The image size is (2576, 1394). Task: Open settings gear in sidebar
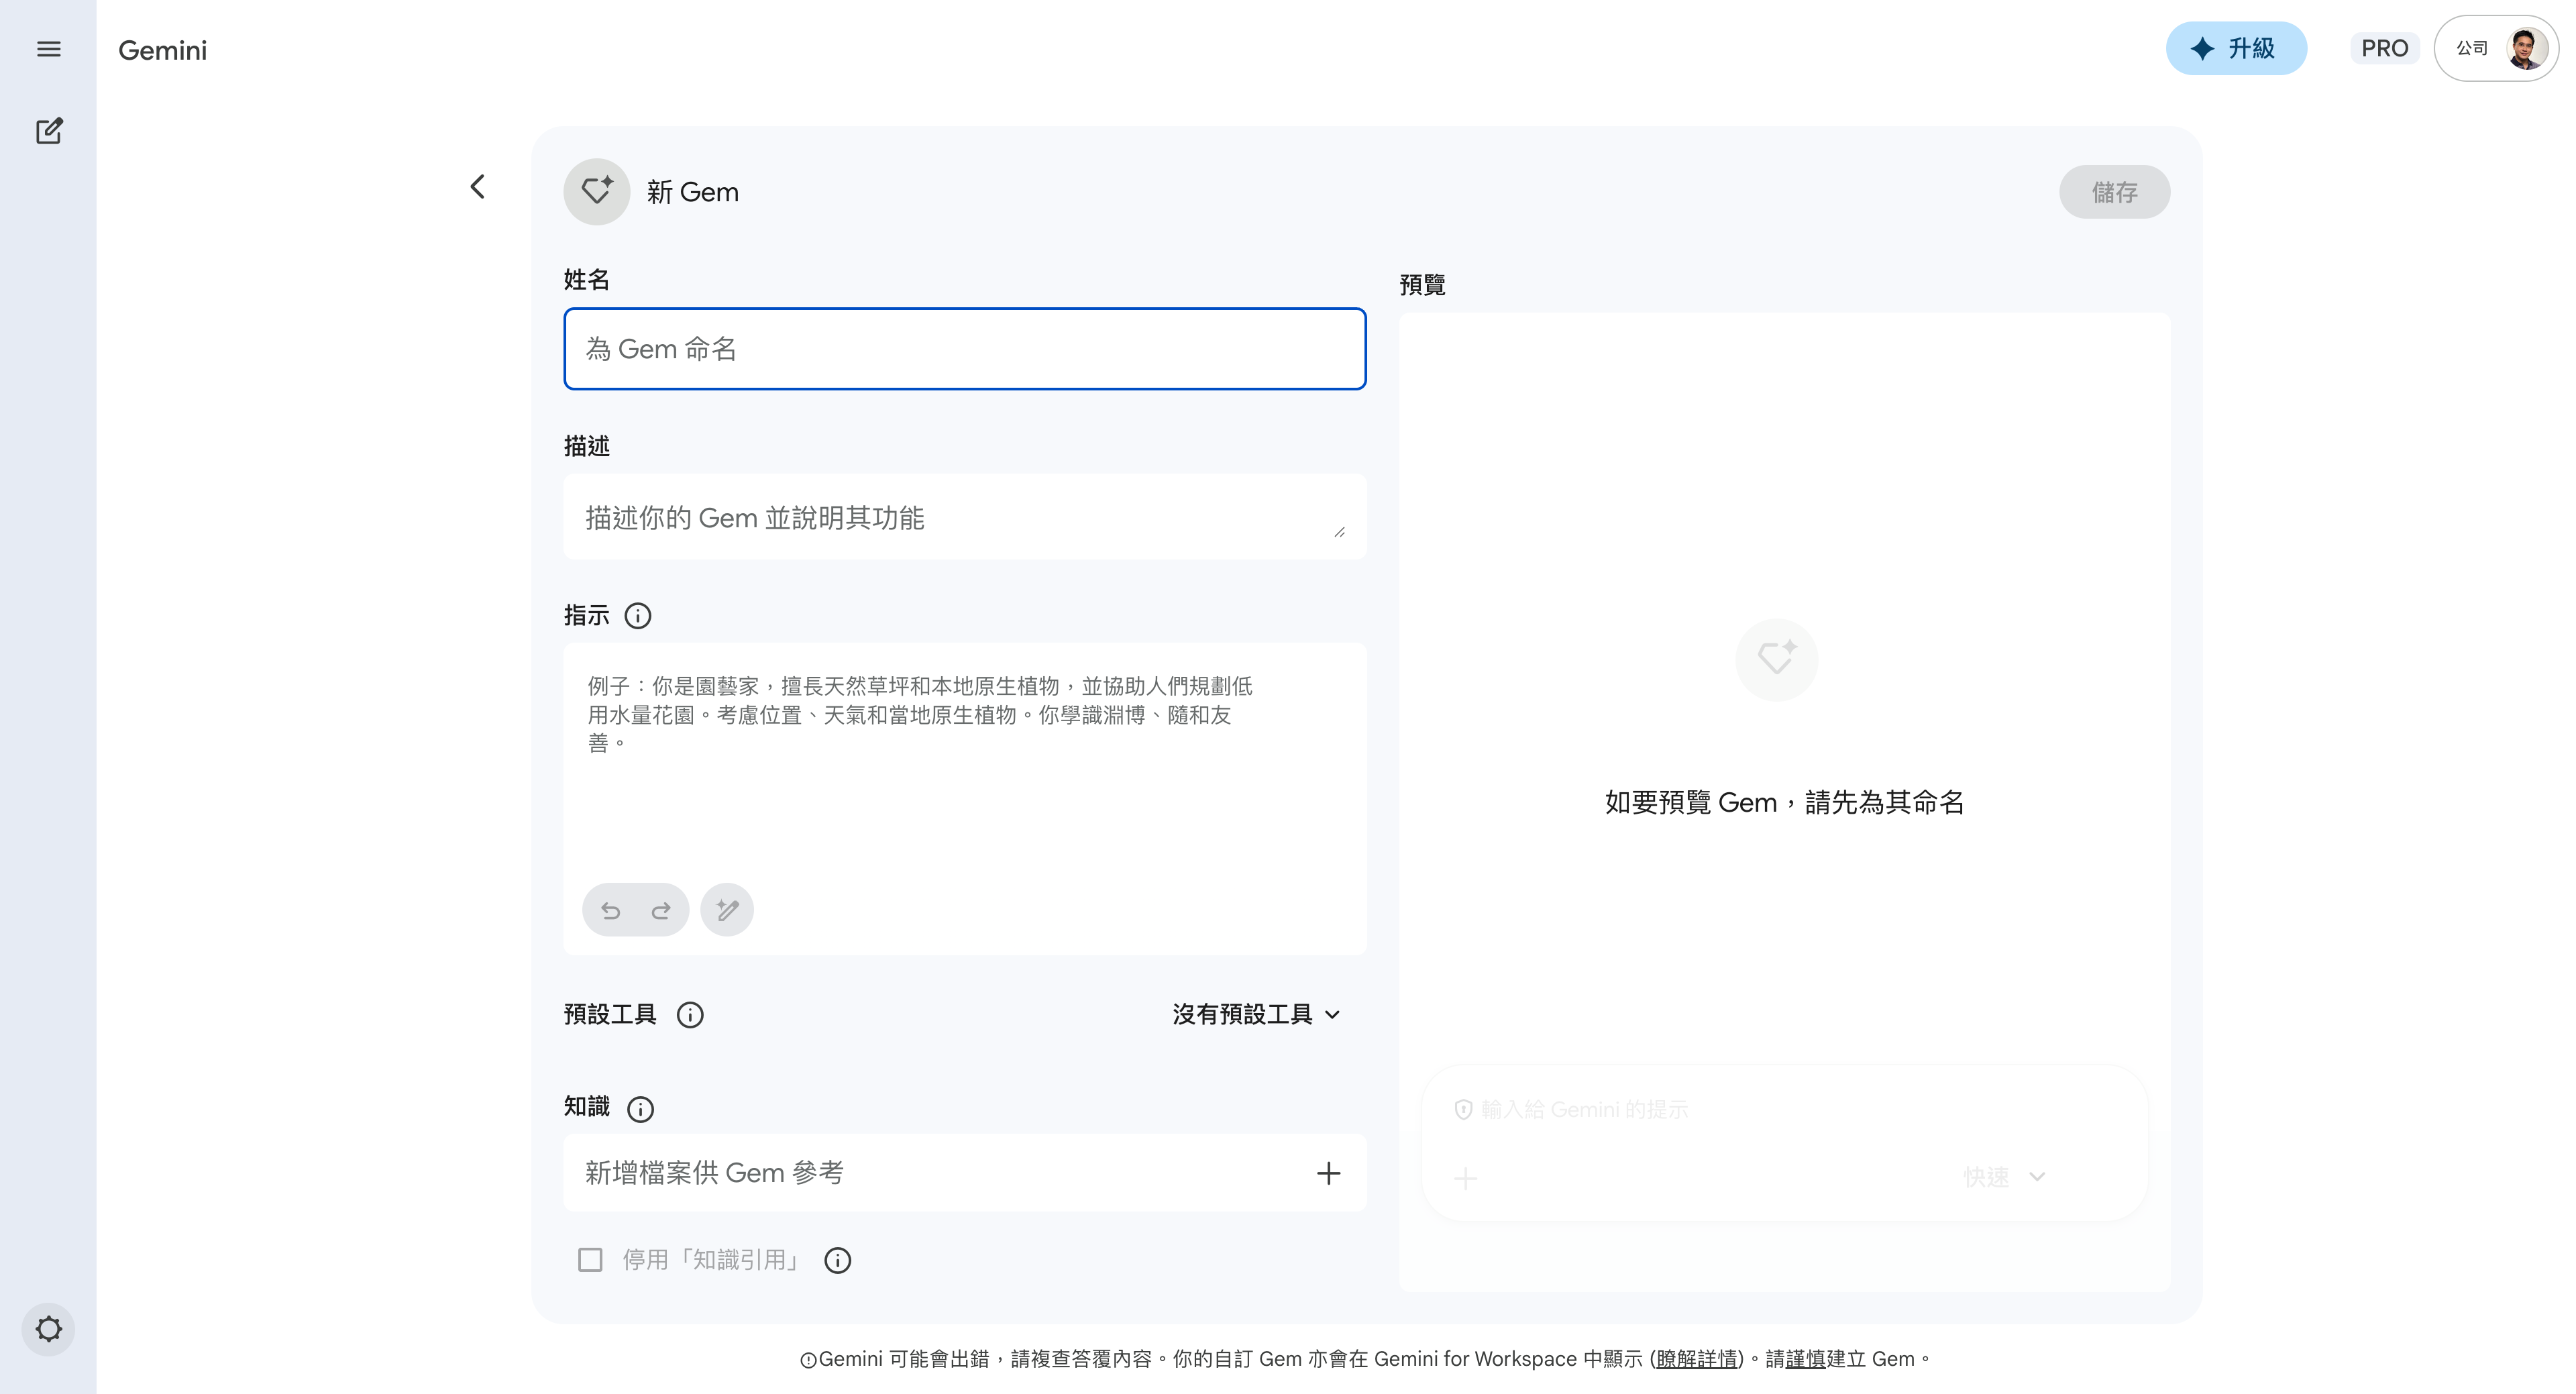pos(48,1329)
